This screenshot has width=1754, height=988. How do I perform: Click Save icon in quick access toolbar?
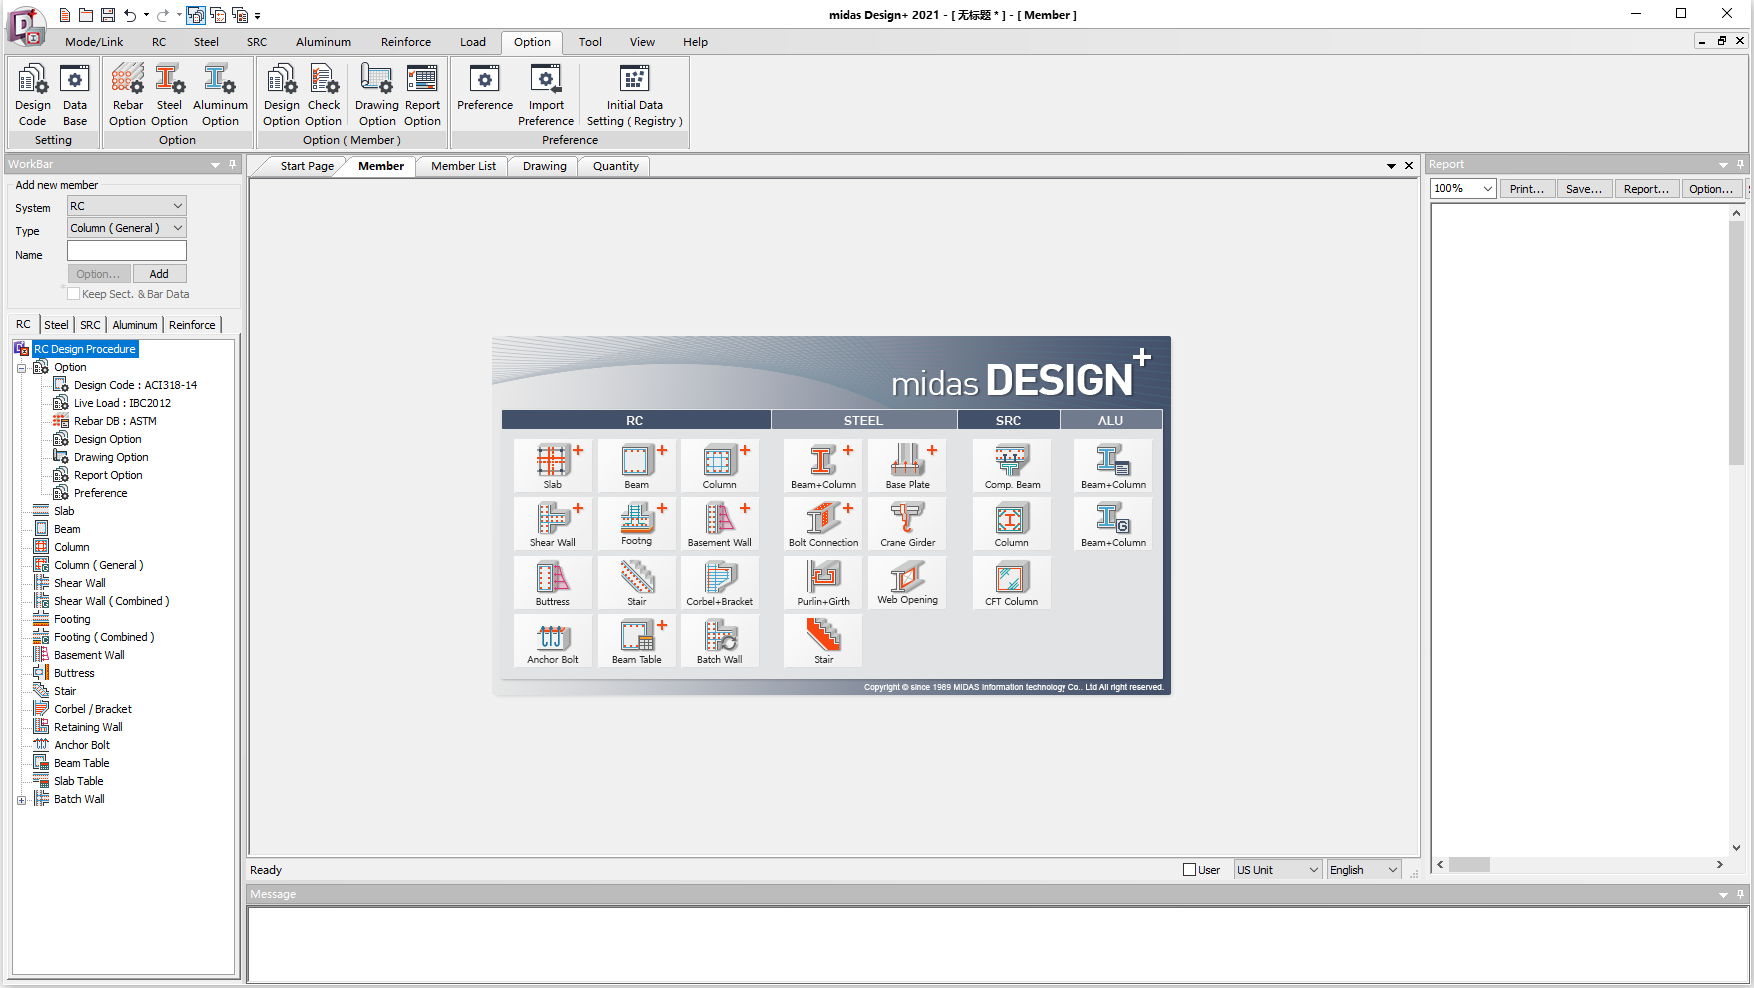point(107,15)
